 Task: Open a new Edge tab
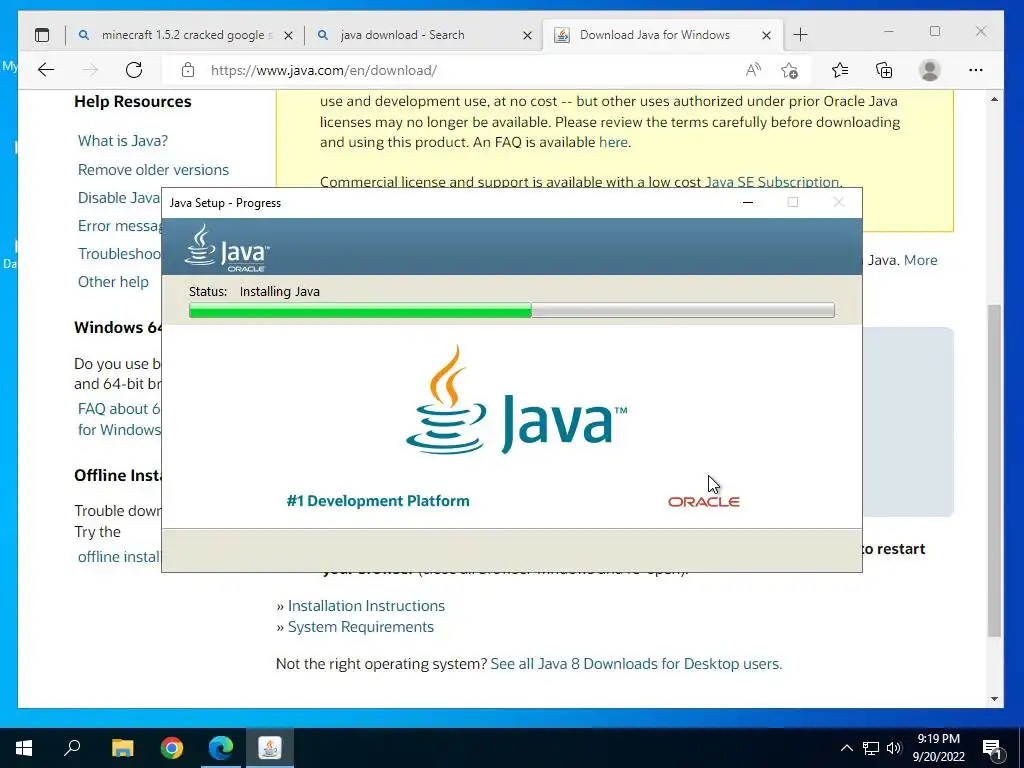(801, 35)
